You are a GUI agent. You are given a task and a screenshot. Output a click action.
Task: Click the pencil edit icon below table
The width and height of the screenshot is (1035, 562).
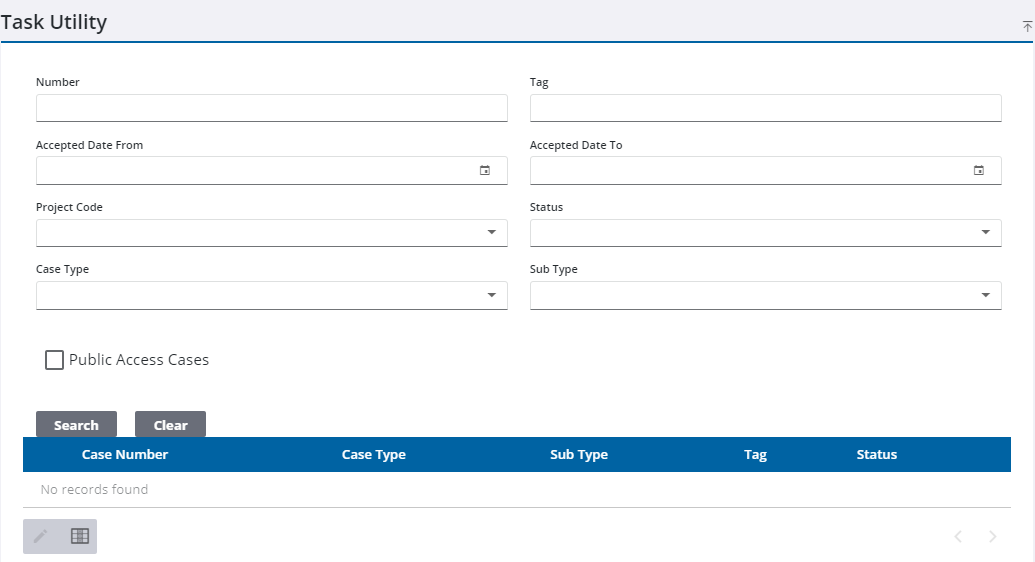(x=41, y=536)
